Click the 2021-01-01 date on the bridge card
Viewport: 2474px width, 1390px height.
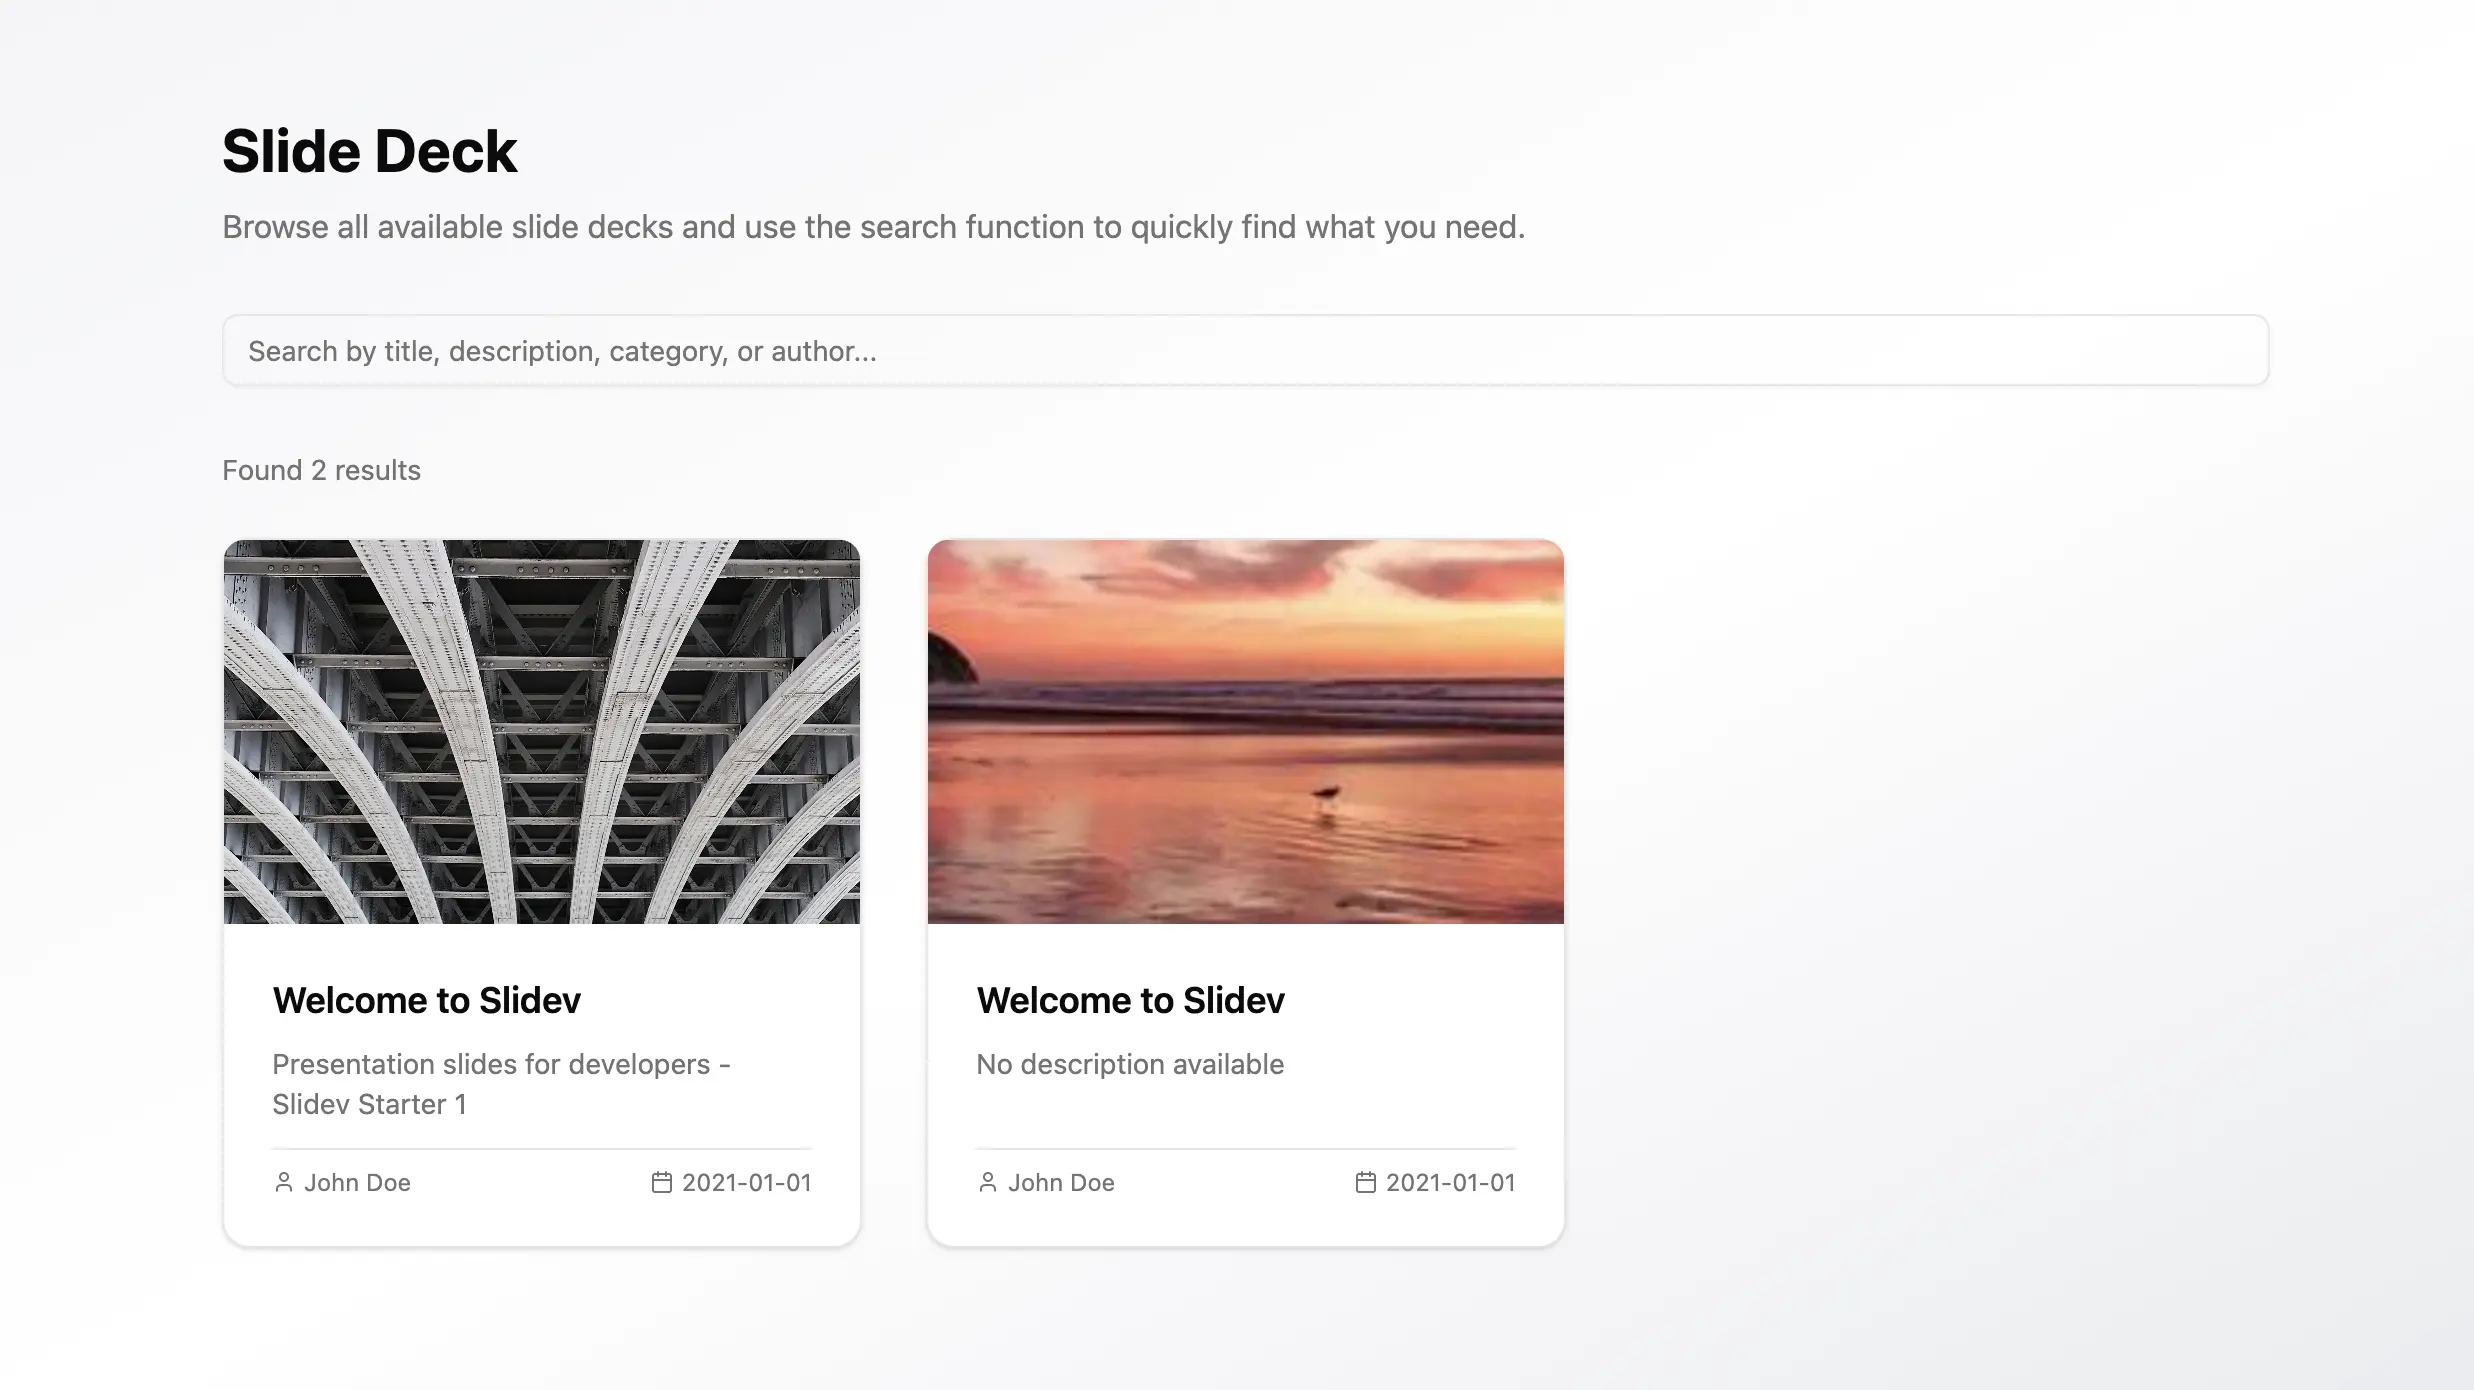tap(746, 1182)
